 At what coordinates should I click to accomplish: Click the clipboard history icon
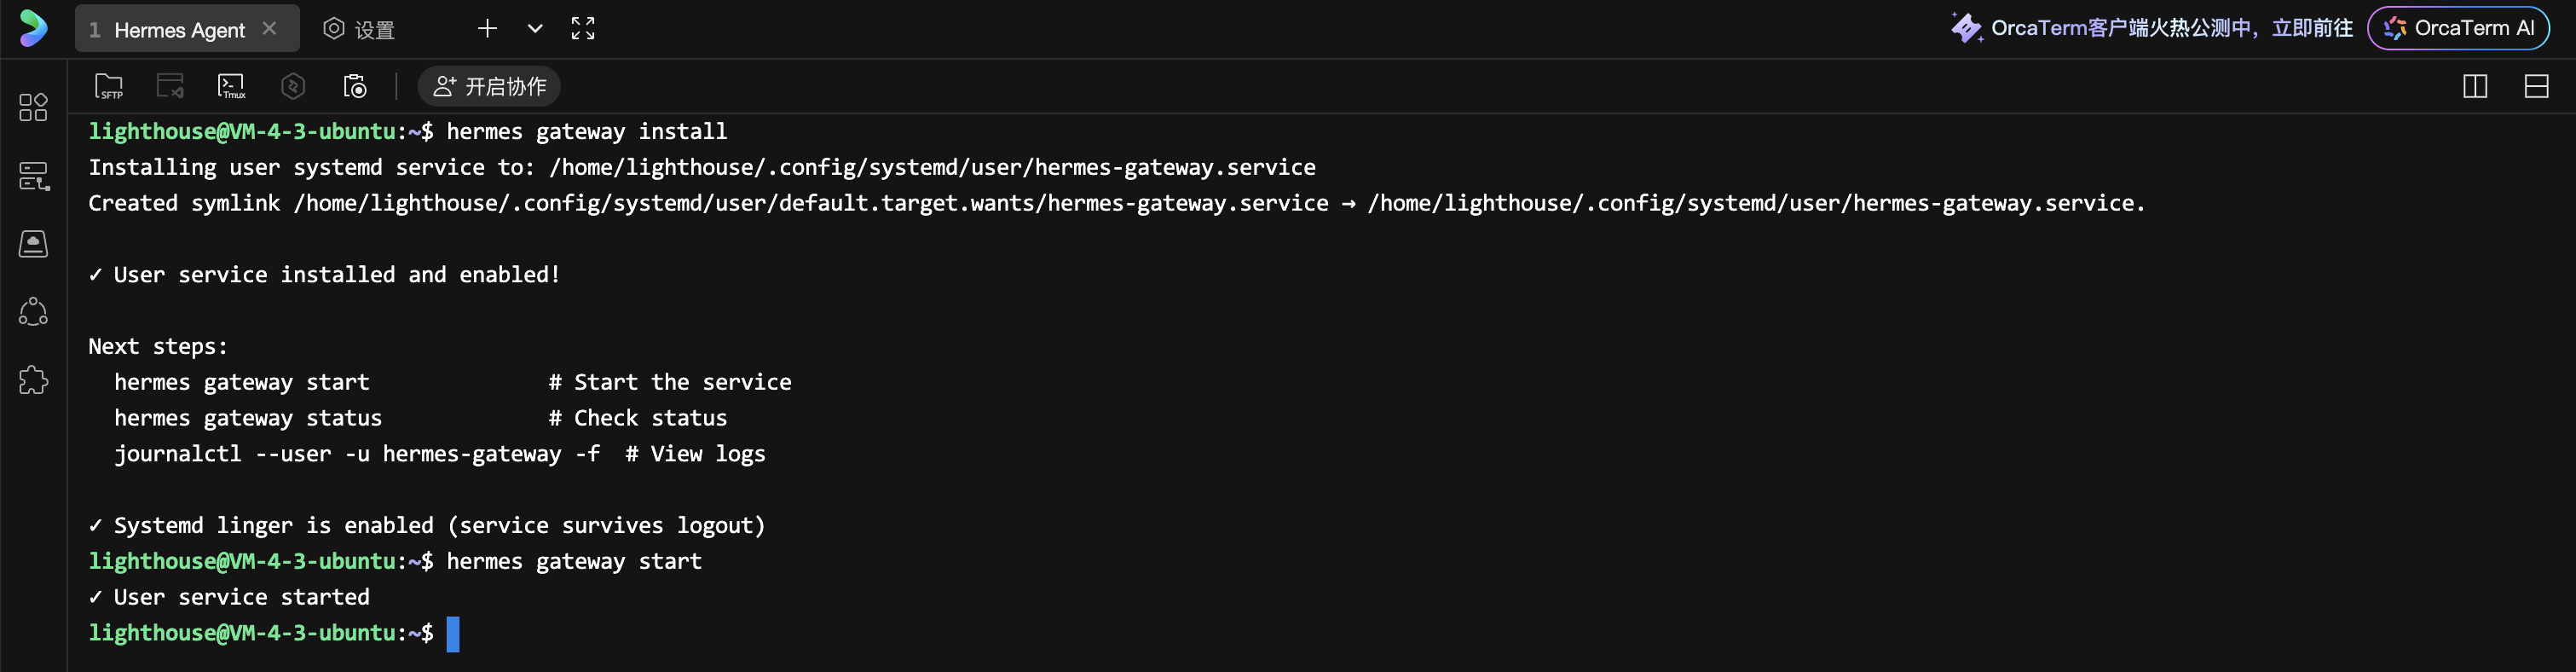pyautogui.click(x=355, y=87)
